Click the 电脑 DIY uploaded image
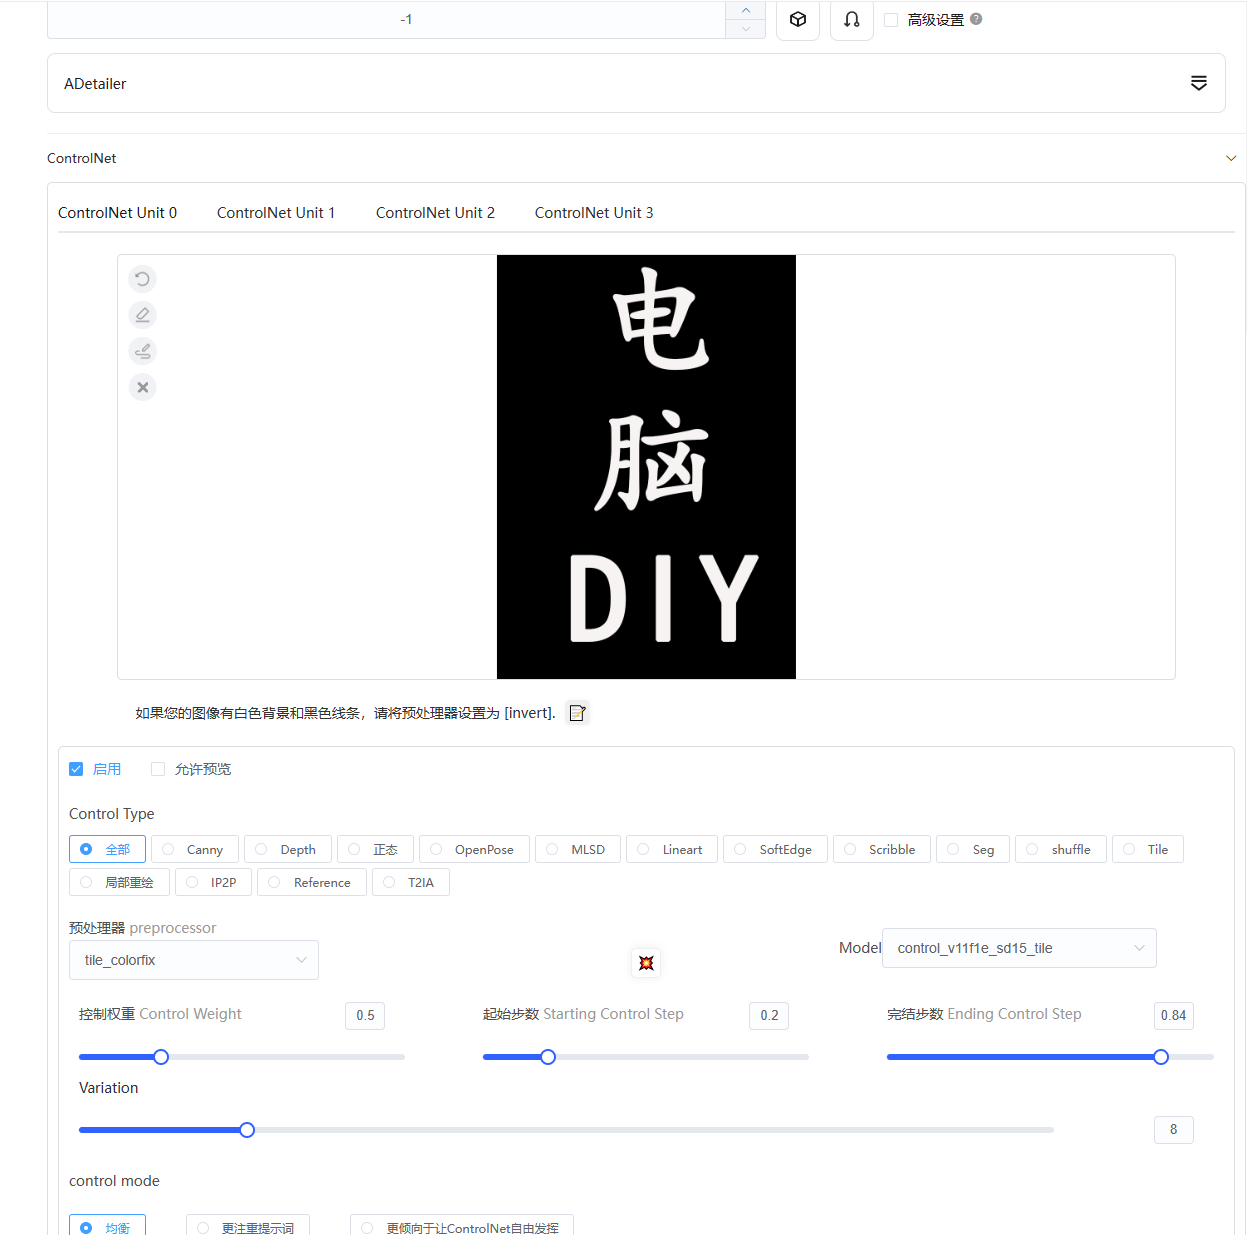The width and height of the screenshot is (1247, 1239). click(x=646, y=467)
